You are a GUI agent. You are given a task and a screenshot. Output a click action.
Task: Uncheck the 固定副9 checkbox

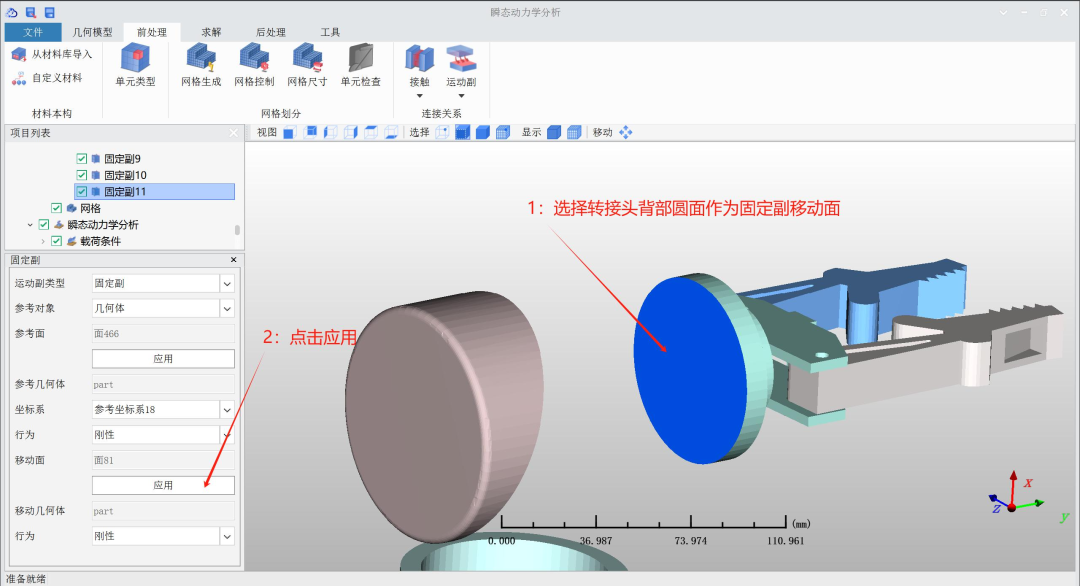coord(82,158)
